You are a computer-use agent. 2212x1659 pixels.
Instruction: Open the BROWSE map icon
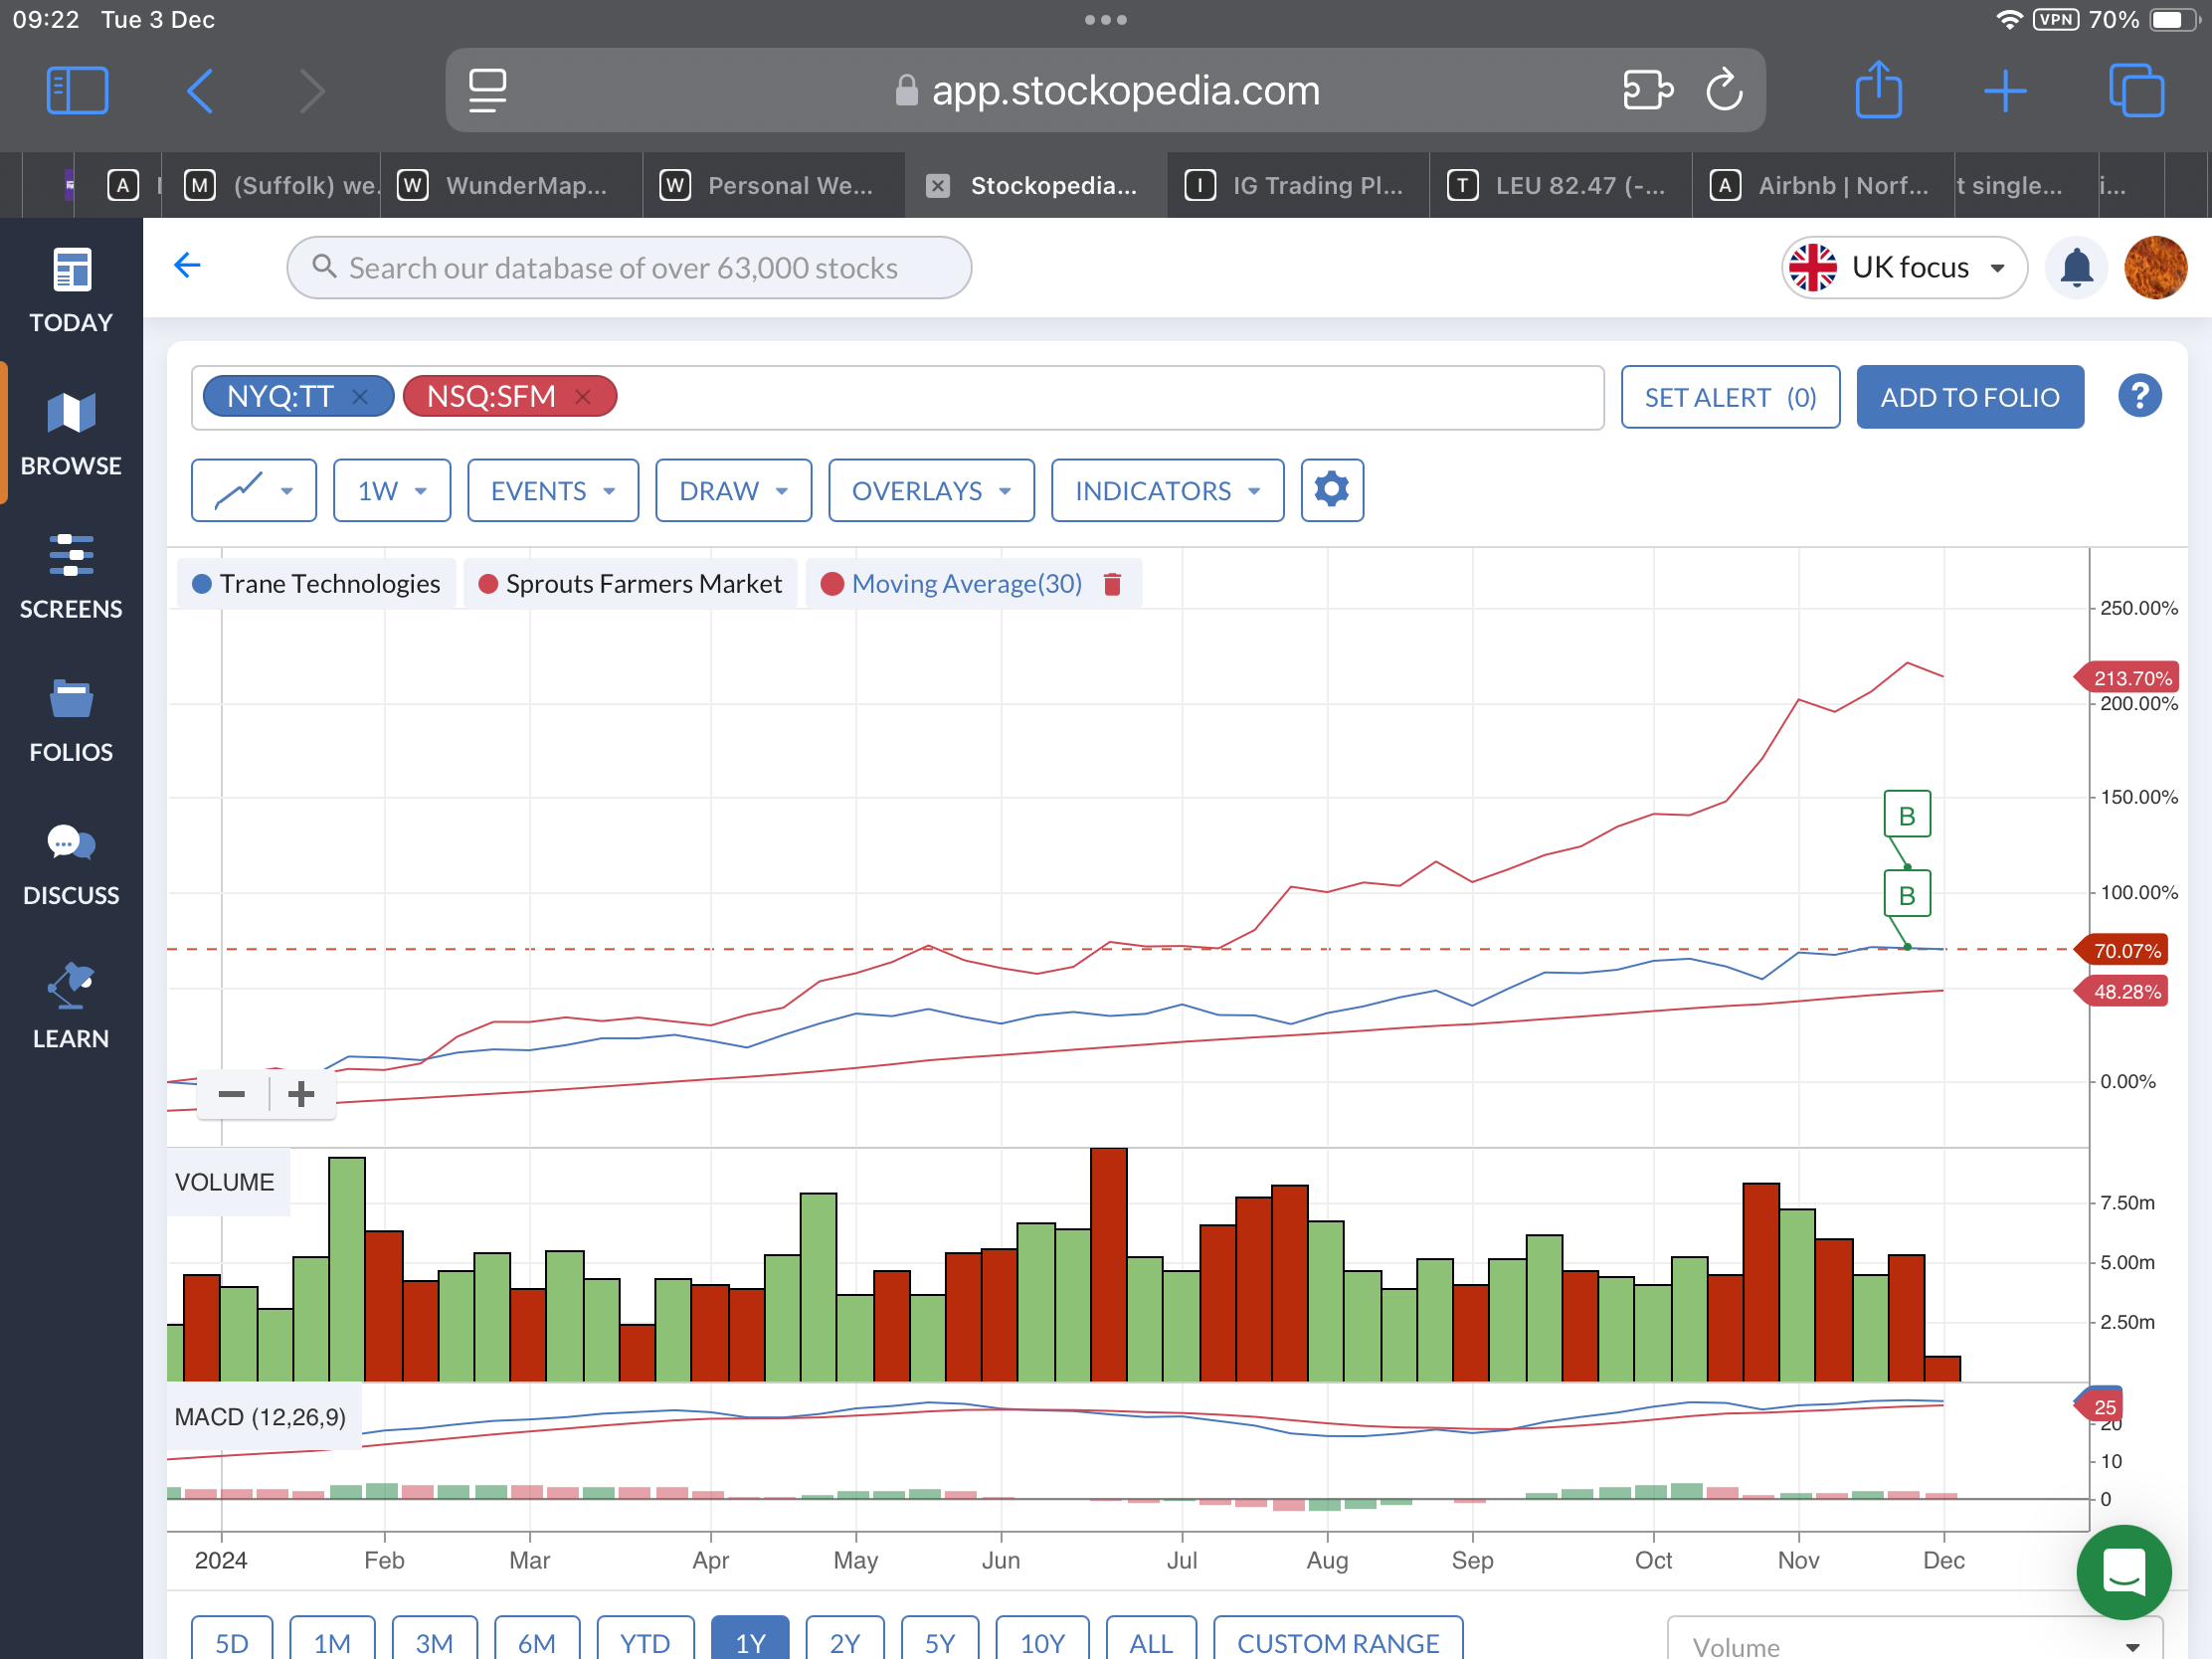click(71, 413)
